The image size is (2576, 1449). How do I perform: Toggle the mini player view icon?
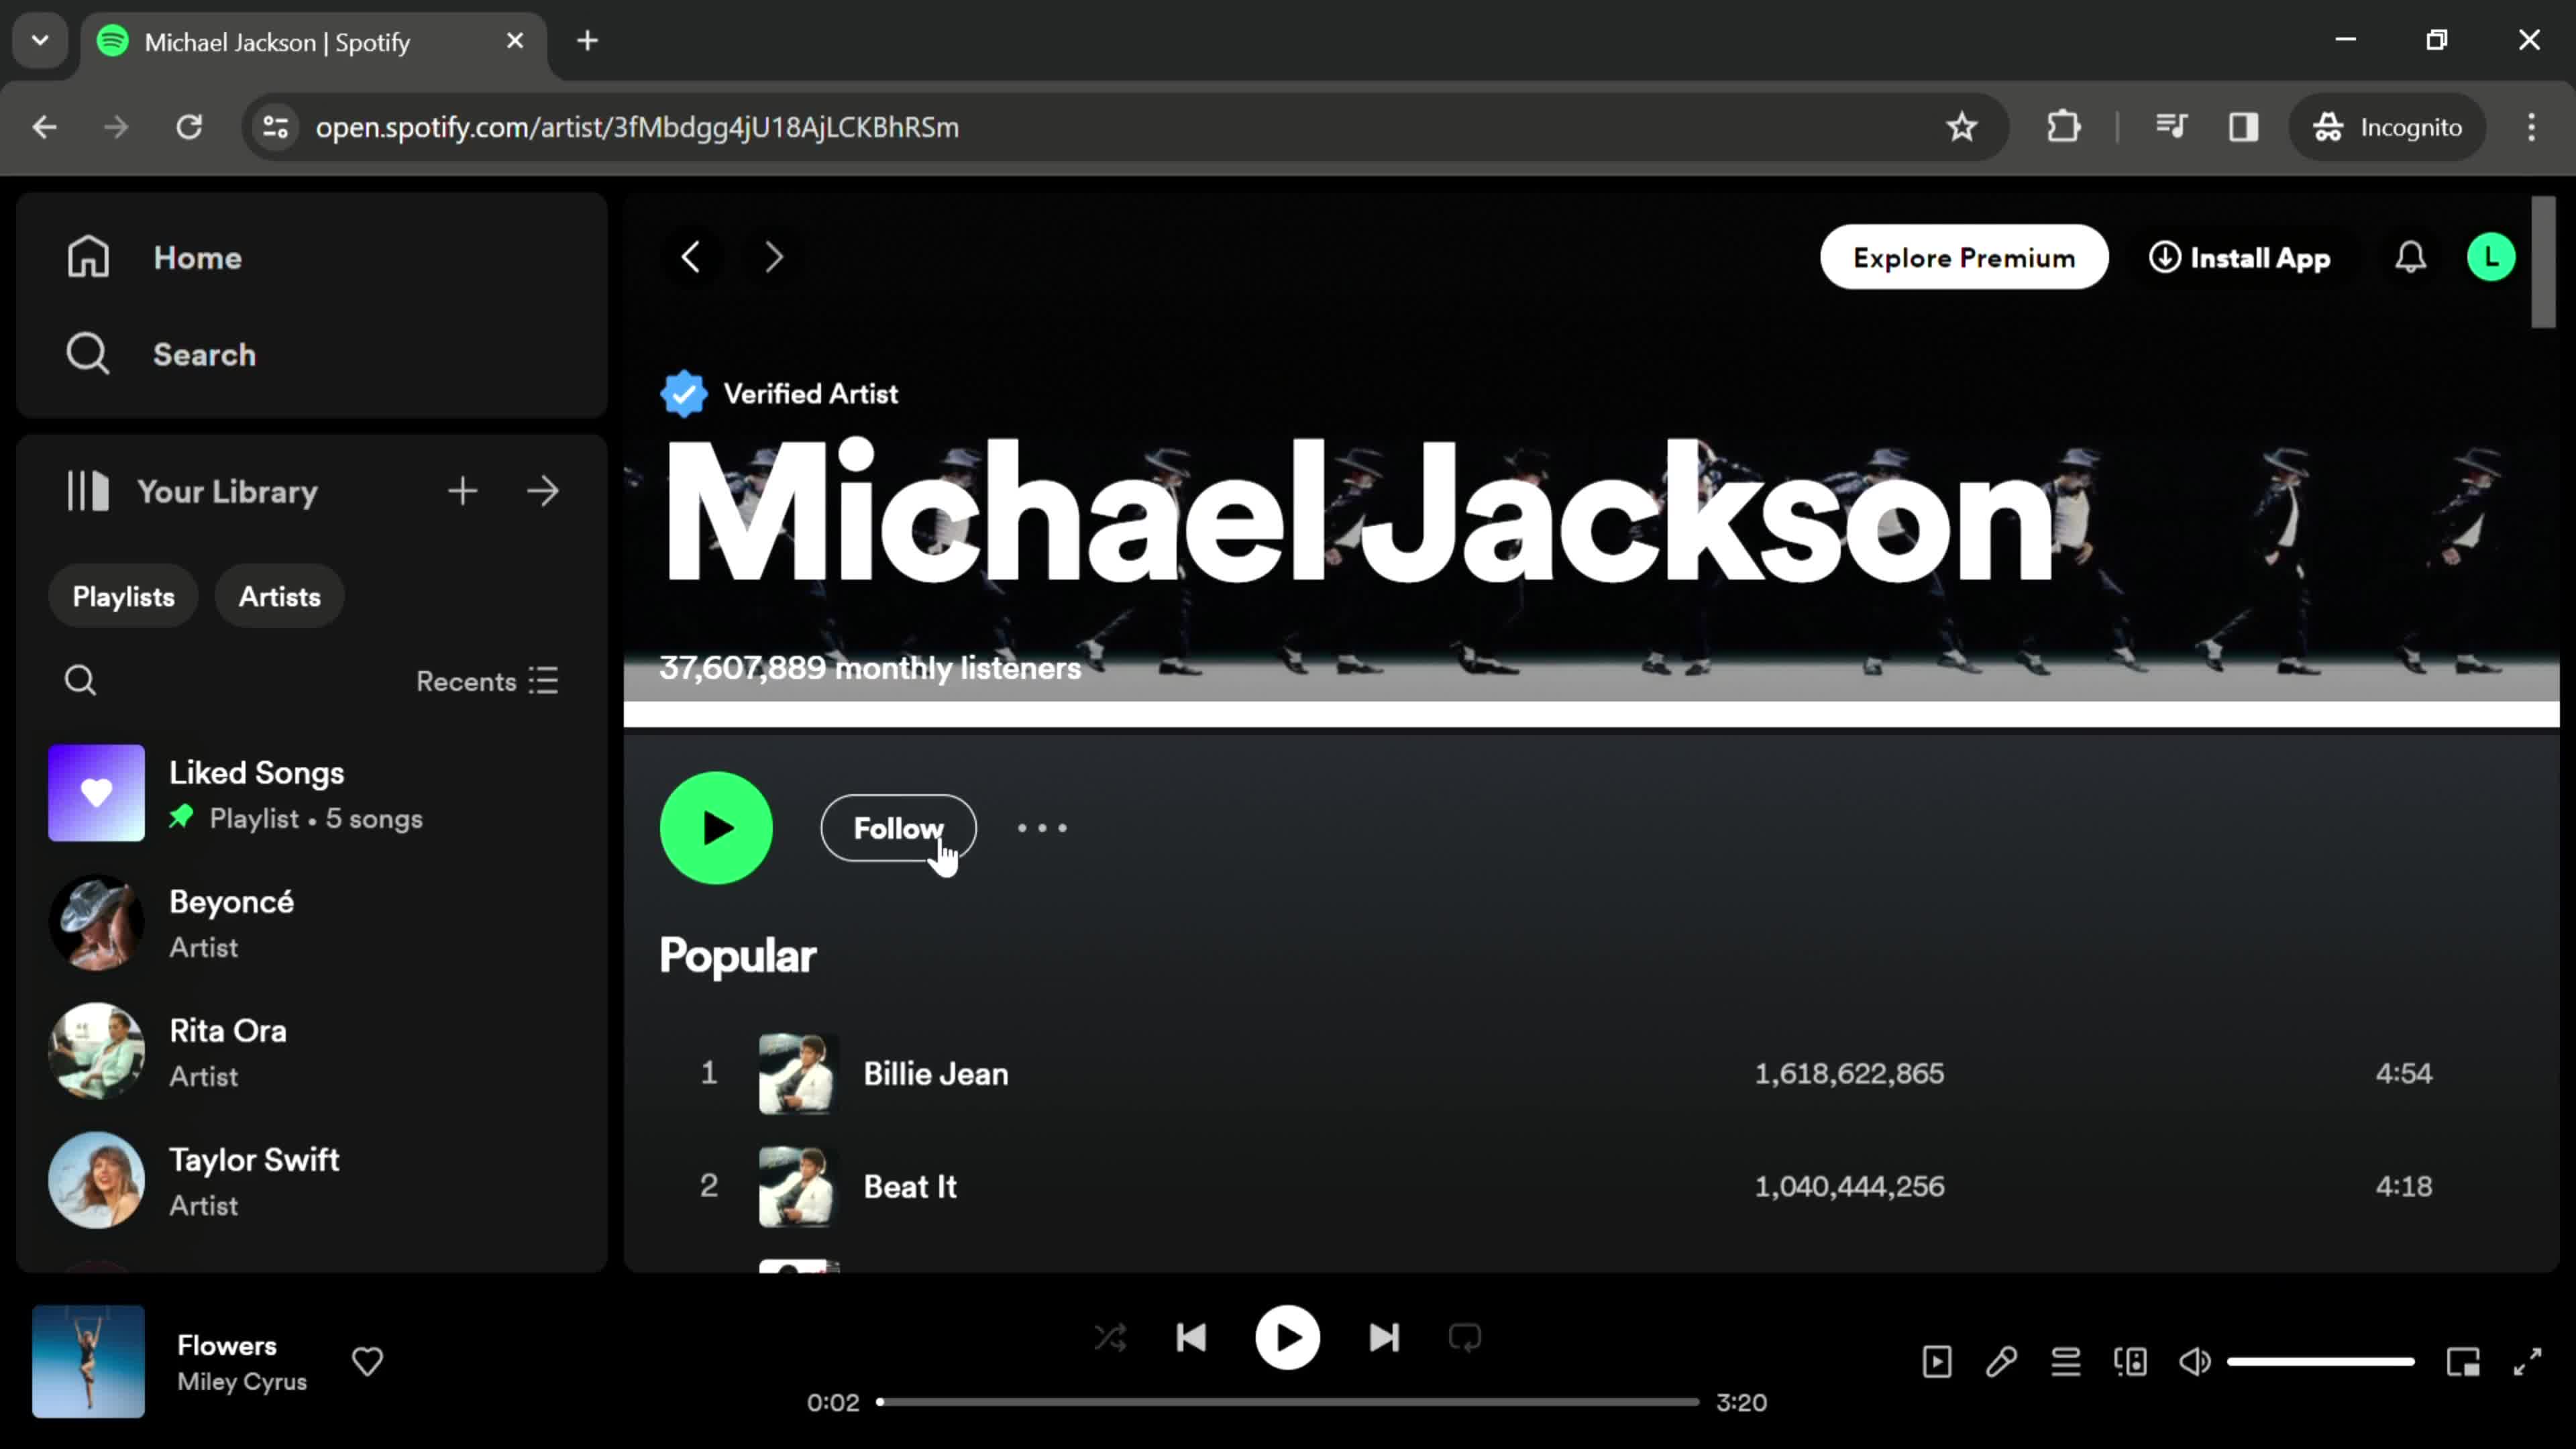coord(2465,1362)
